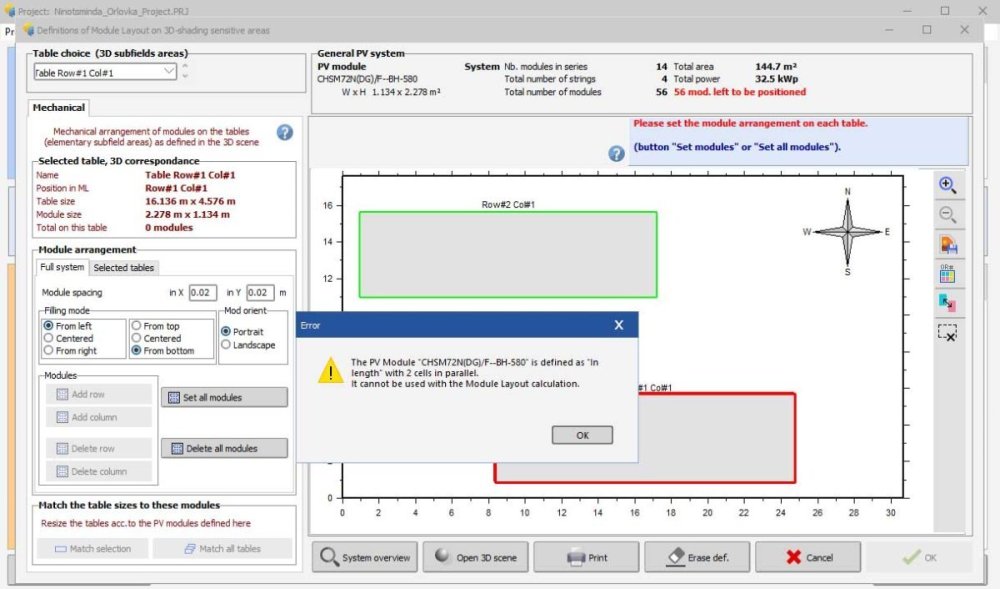Step table choice up with spinner arrow
Image resolution: width=1000 pixels, height=589 pixels.
pos(185,67)
